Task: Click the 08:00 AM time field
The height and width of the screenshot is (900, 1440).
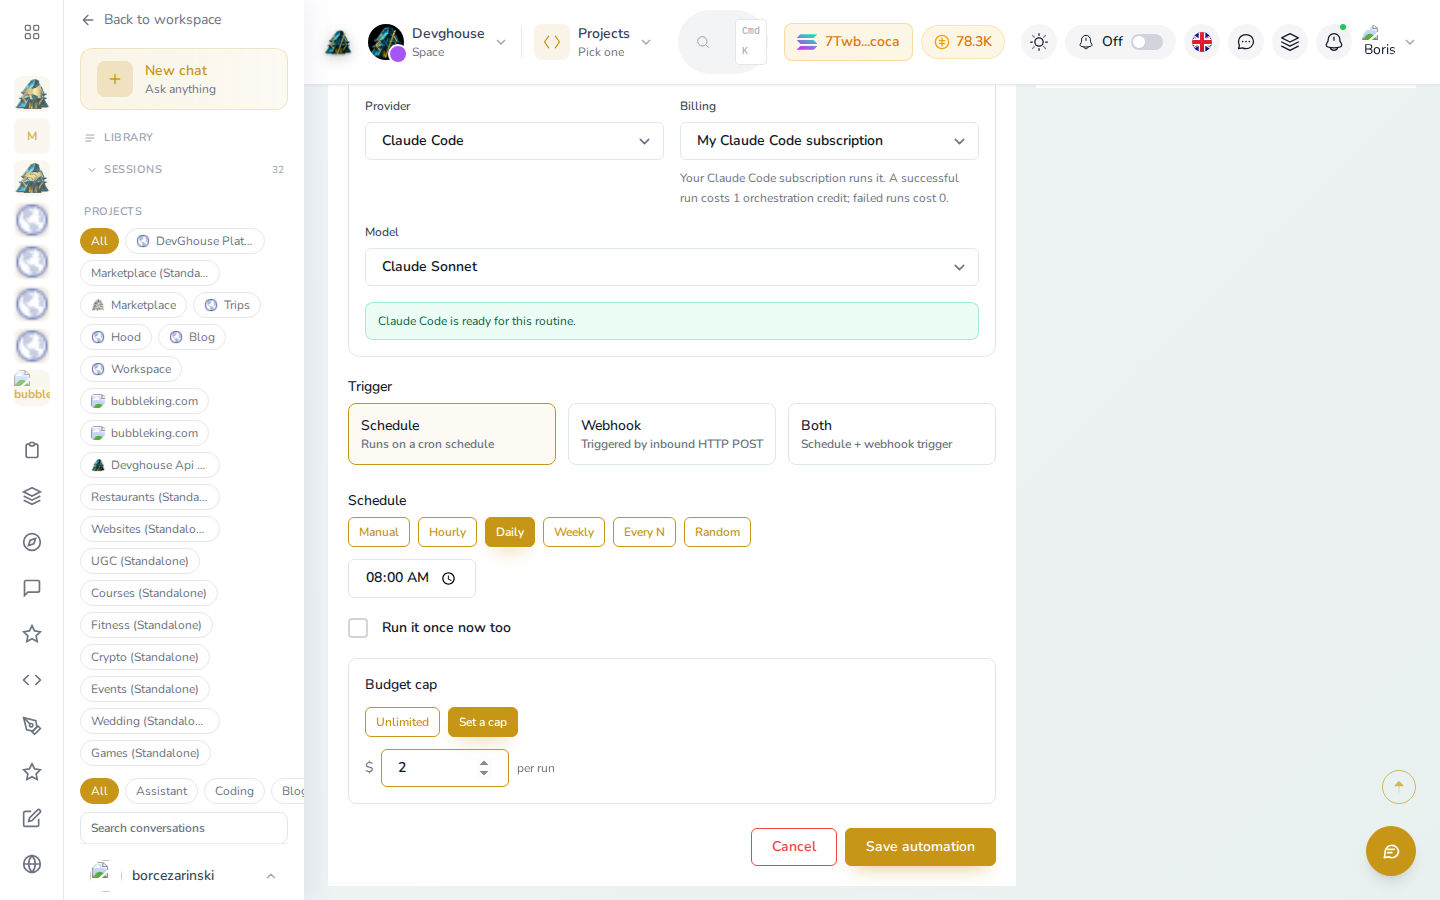Action: coord(412,578)
